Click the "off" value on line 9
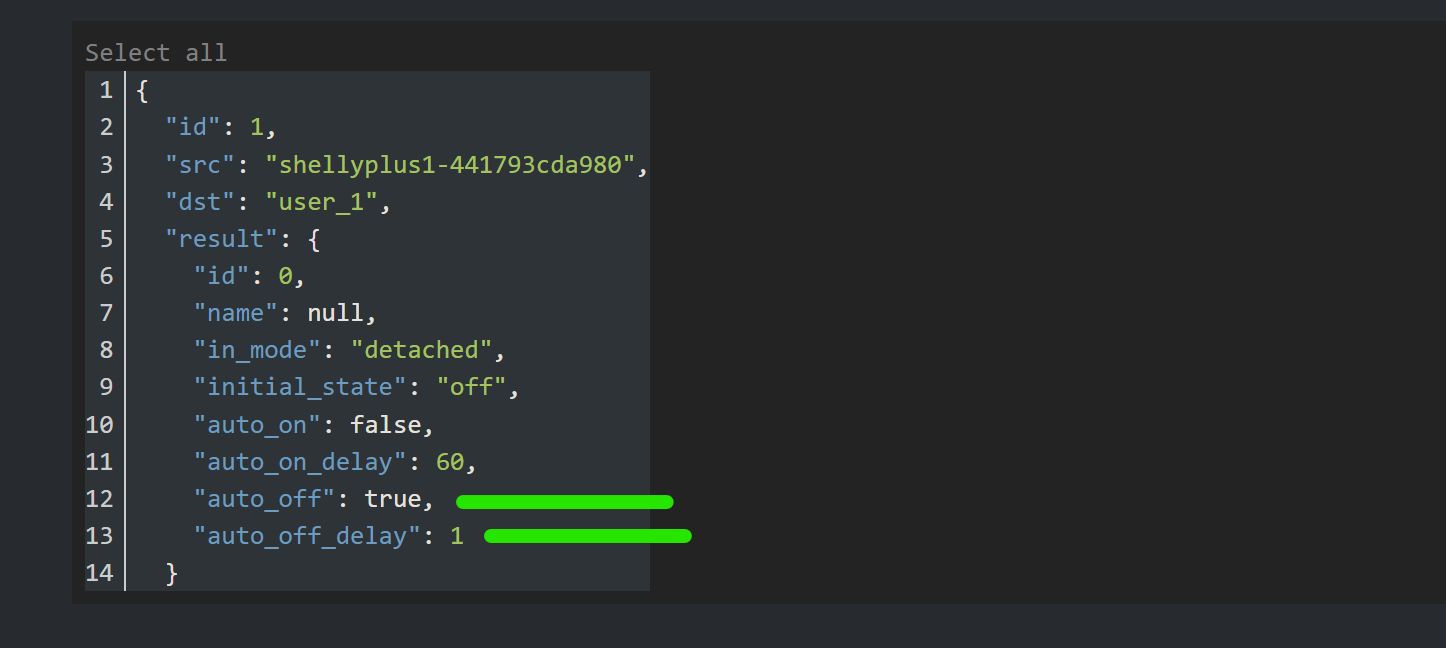 point(472,387)
